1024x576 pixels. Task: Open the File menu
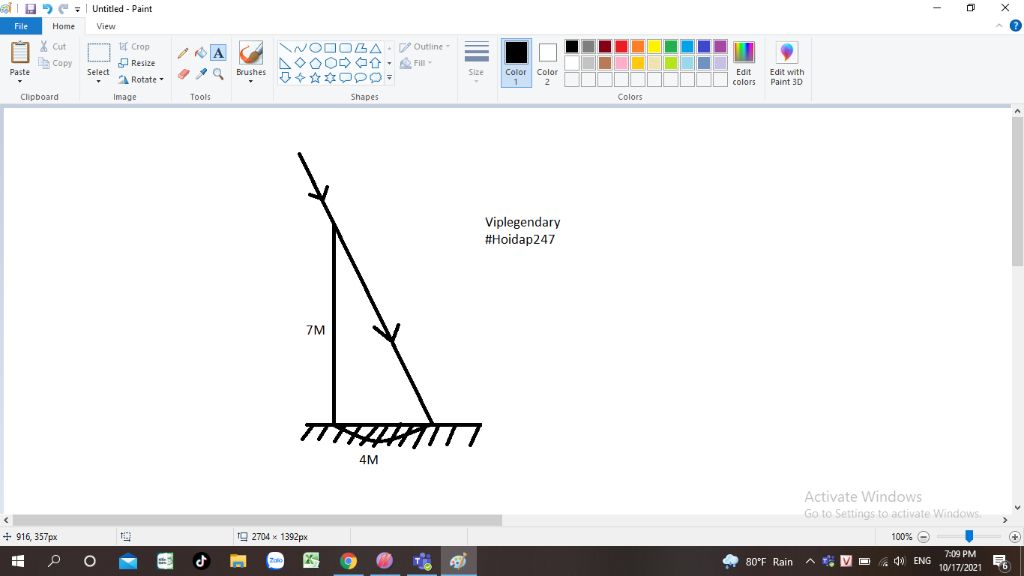point(21,26)
